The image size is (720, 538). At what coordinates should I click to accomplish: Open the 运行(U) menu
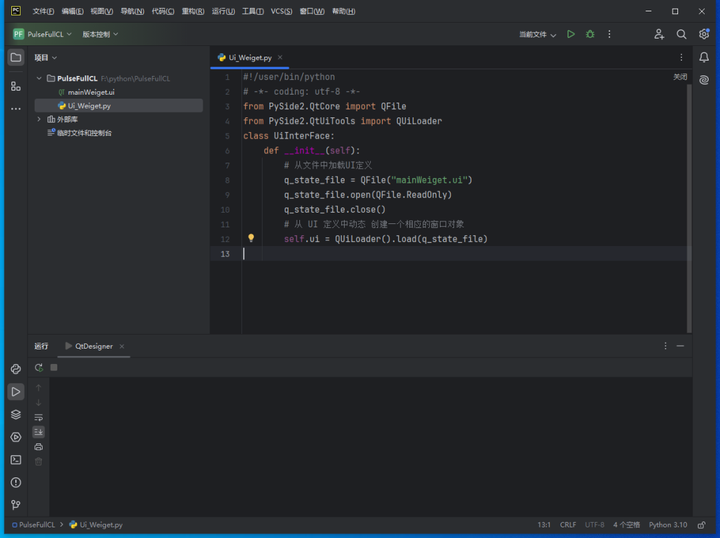[223, 11]
